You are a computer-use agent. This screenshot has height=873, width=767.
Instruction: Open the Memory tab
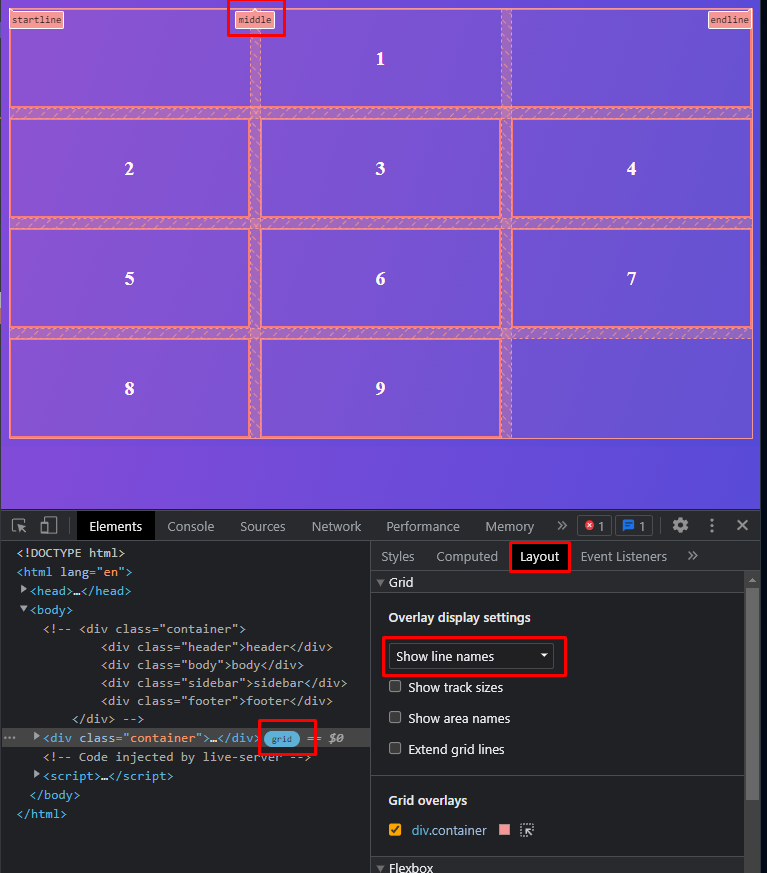(509, 526)
